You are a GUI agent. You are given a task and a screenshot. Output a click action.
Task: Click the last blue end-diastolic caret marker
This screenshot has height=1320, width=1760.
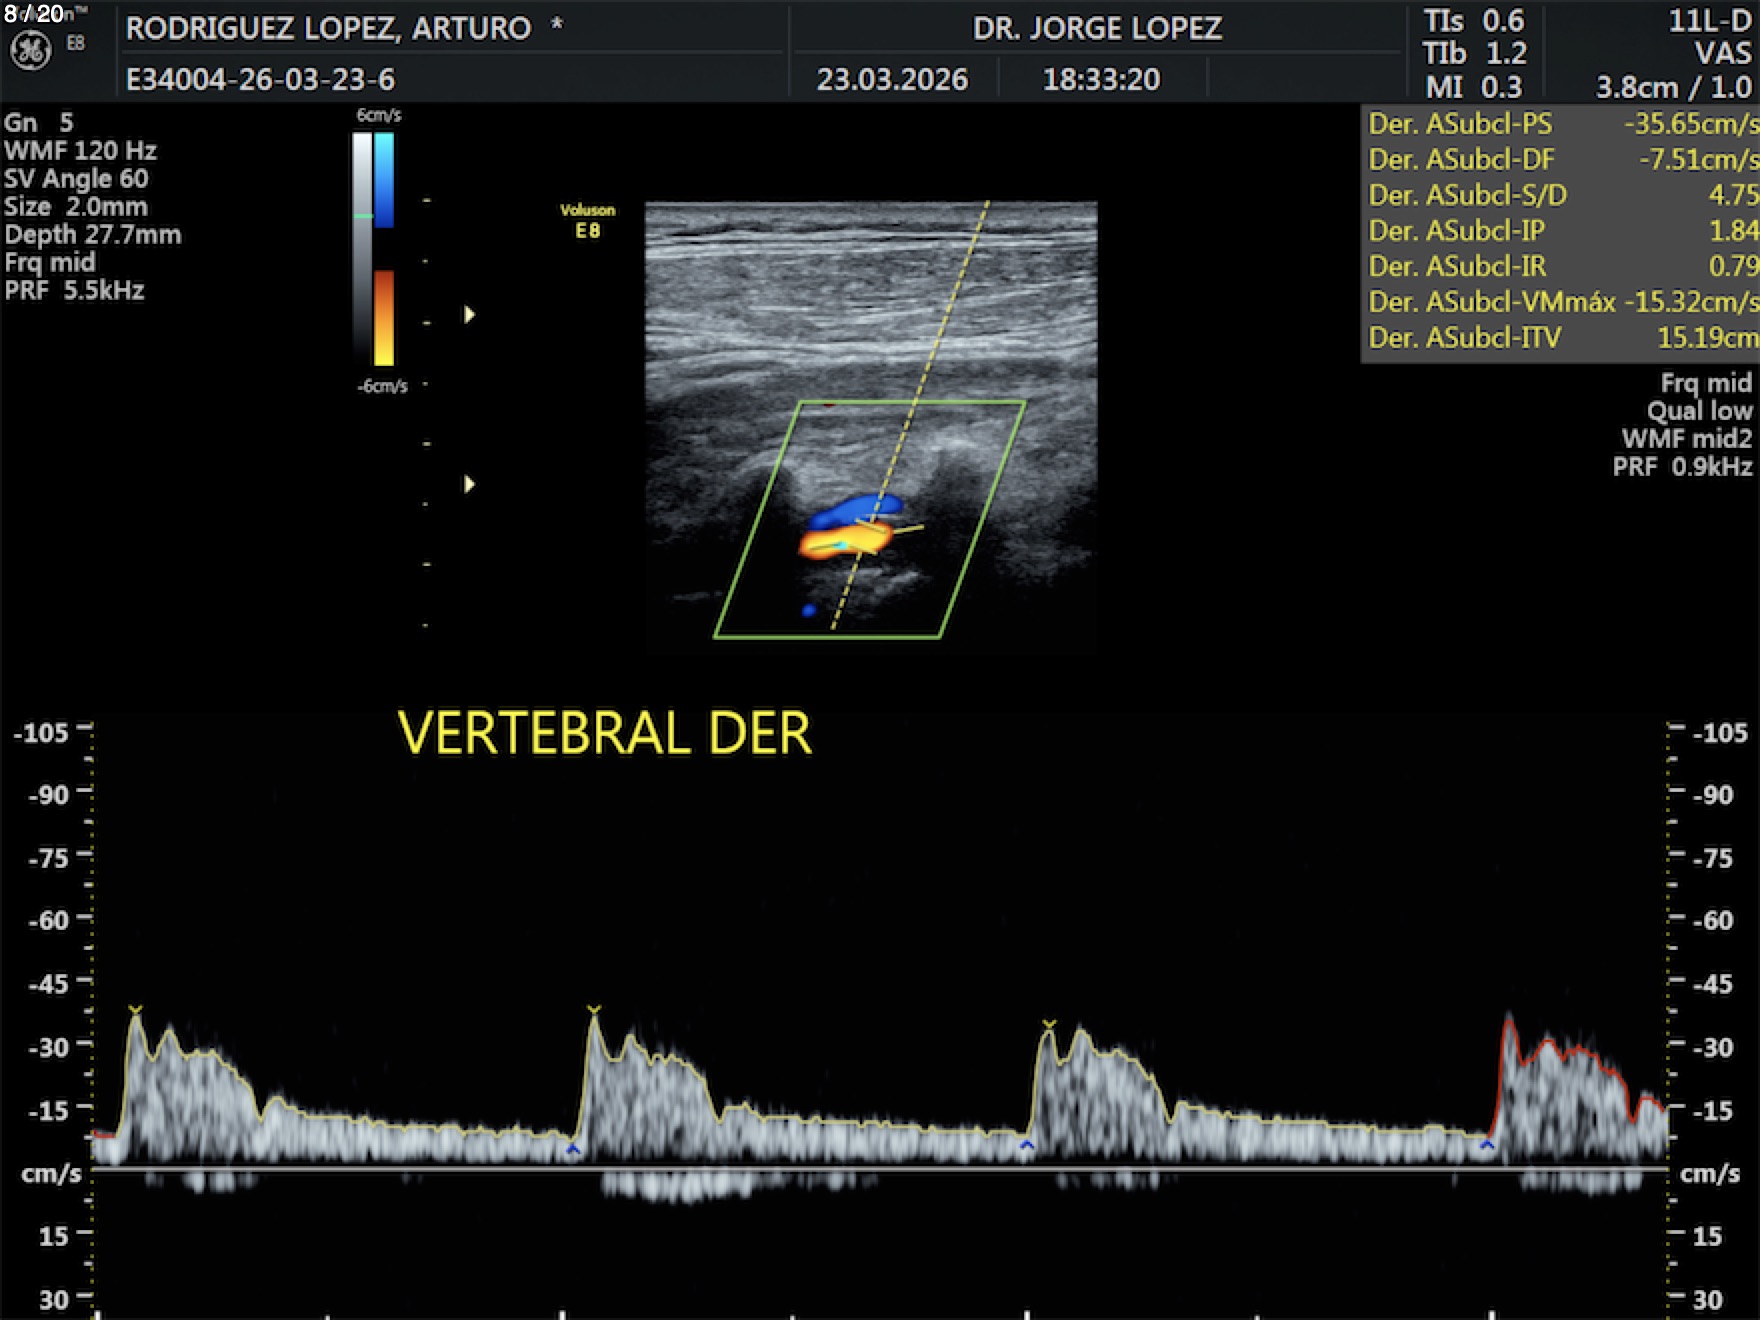[x=1487, y=1145]
